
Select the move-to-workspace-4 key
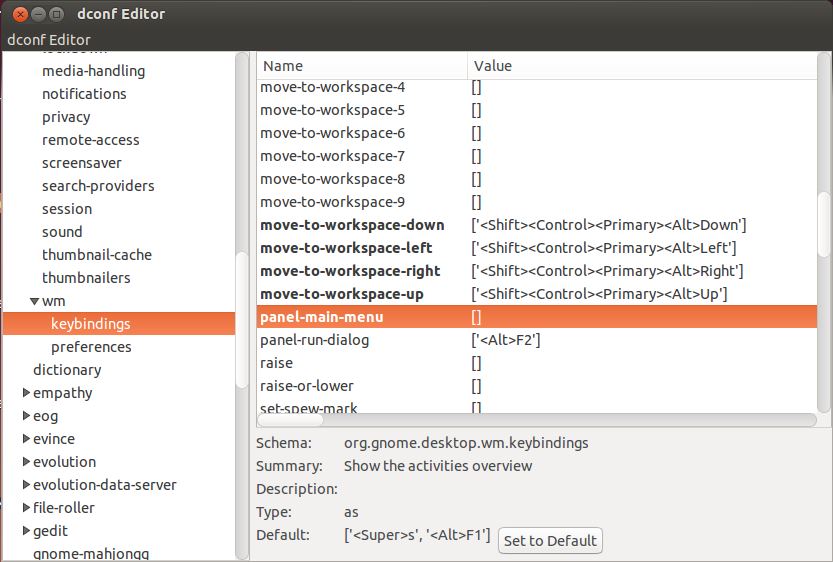pos(332,87)
